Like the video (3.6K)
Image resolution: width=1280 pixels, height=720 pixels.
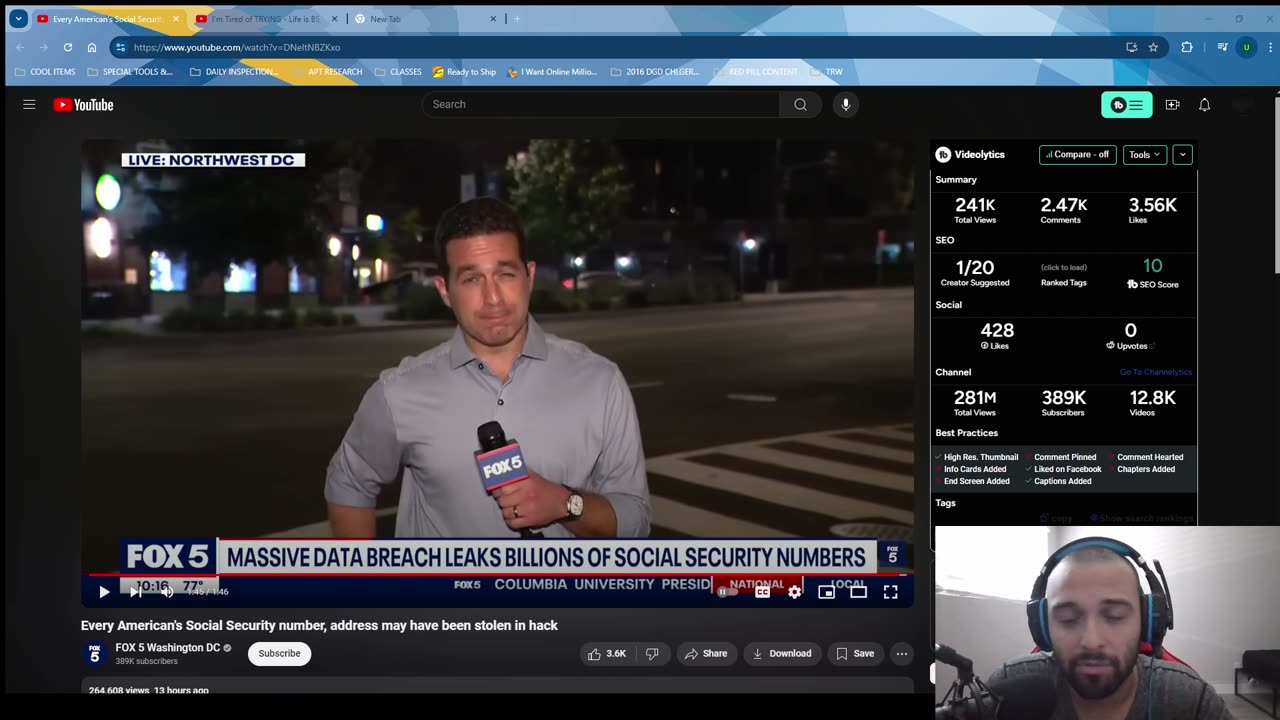click(x=607, y=654)
